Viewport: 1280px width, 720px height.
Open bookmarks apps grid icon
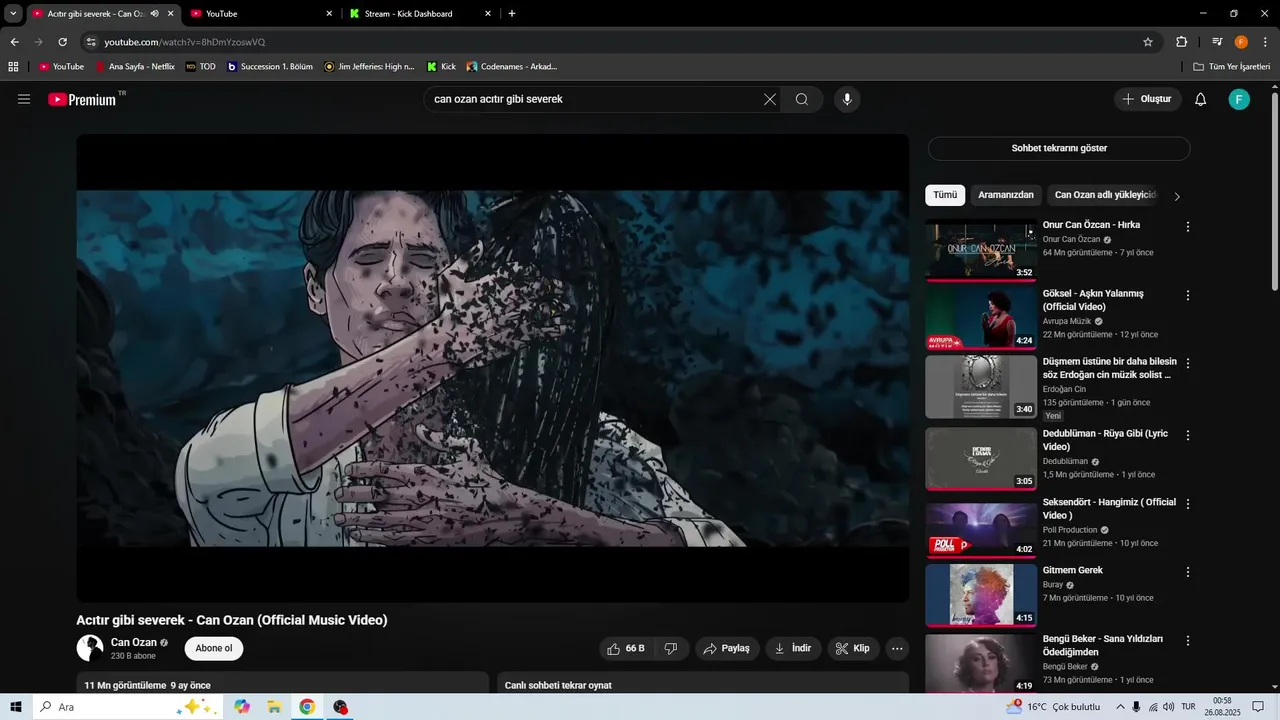13,67
